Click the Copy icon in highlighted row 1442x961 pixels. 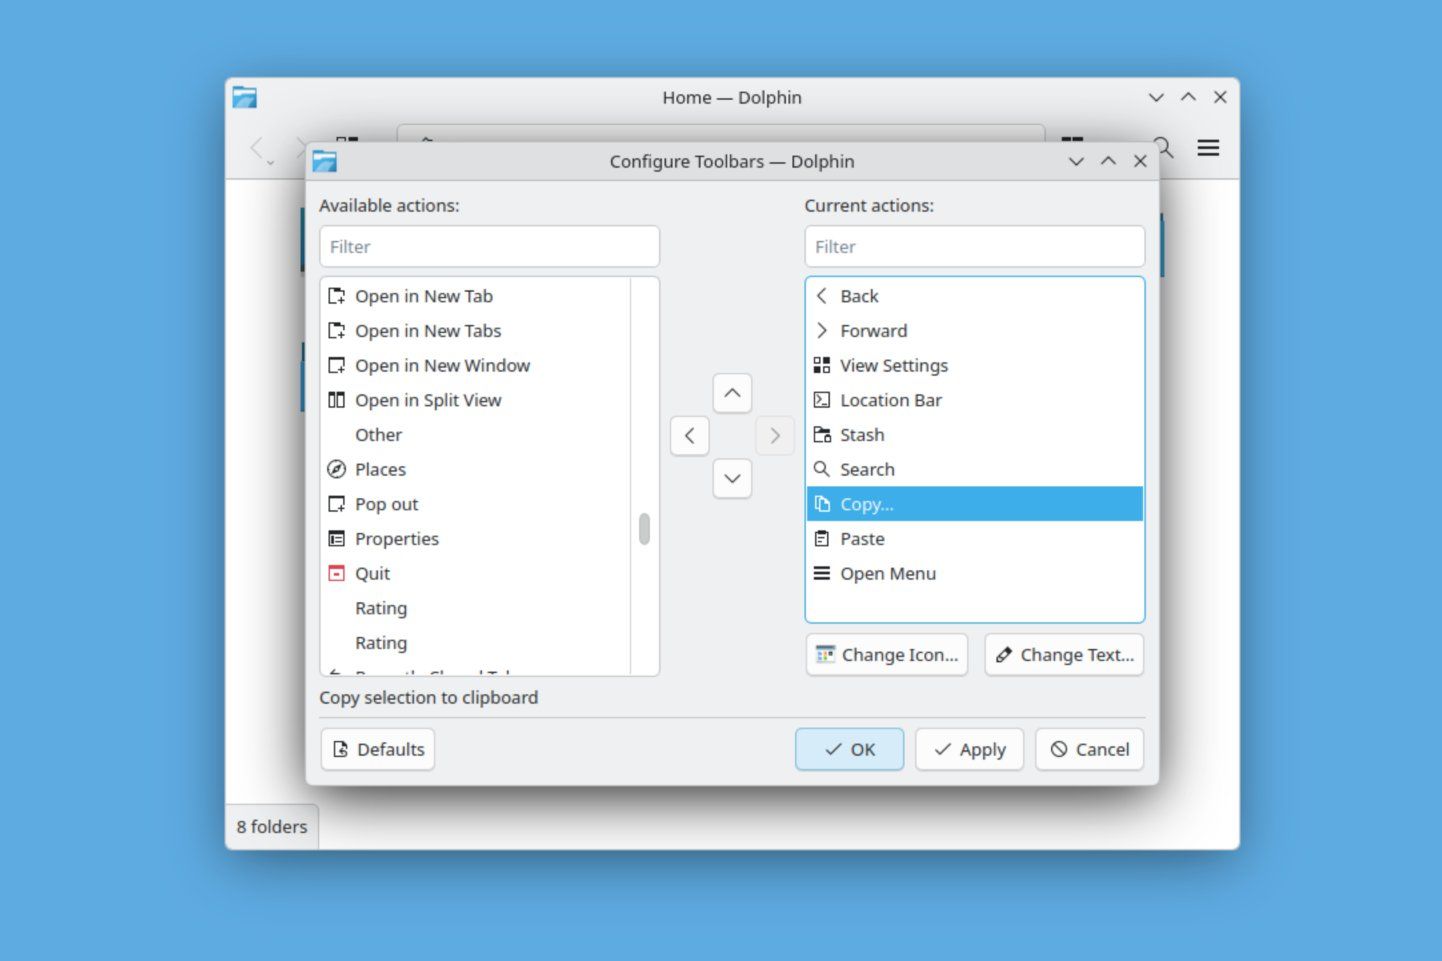(x=822, y=504)
